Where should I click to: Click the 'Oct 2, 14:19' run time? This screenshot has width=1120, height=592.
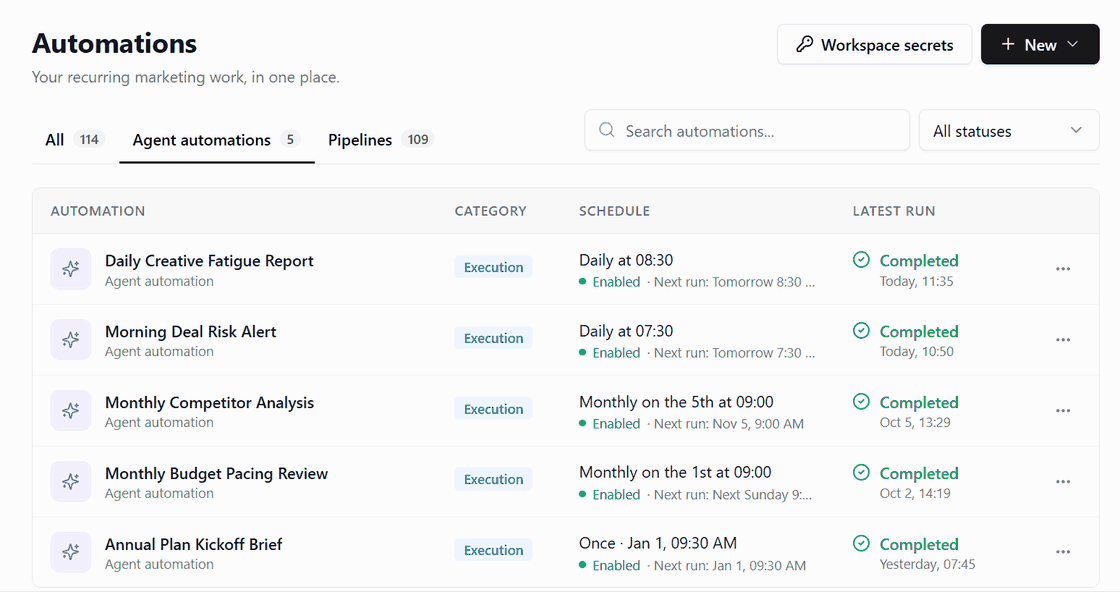click(x=915, y=493)
